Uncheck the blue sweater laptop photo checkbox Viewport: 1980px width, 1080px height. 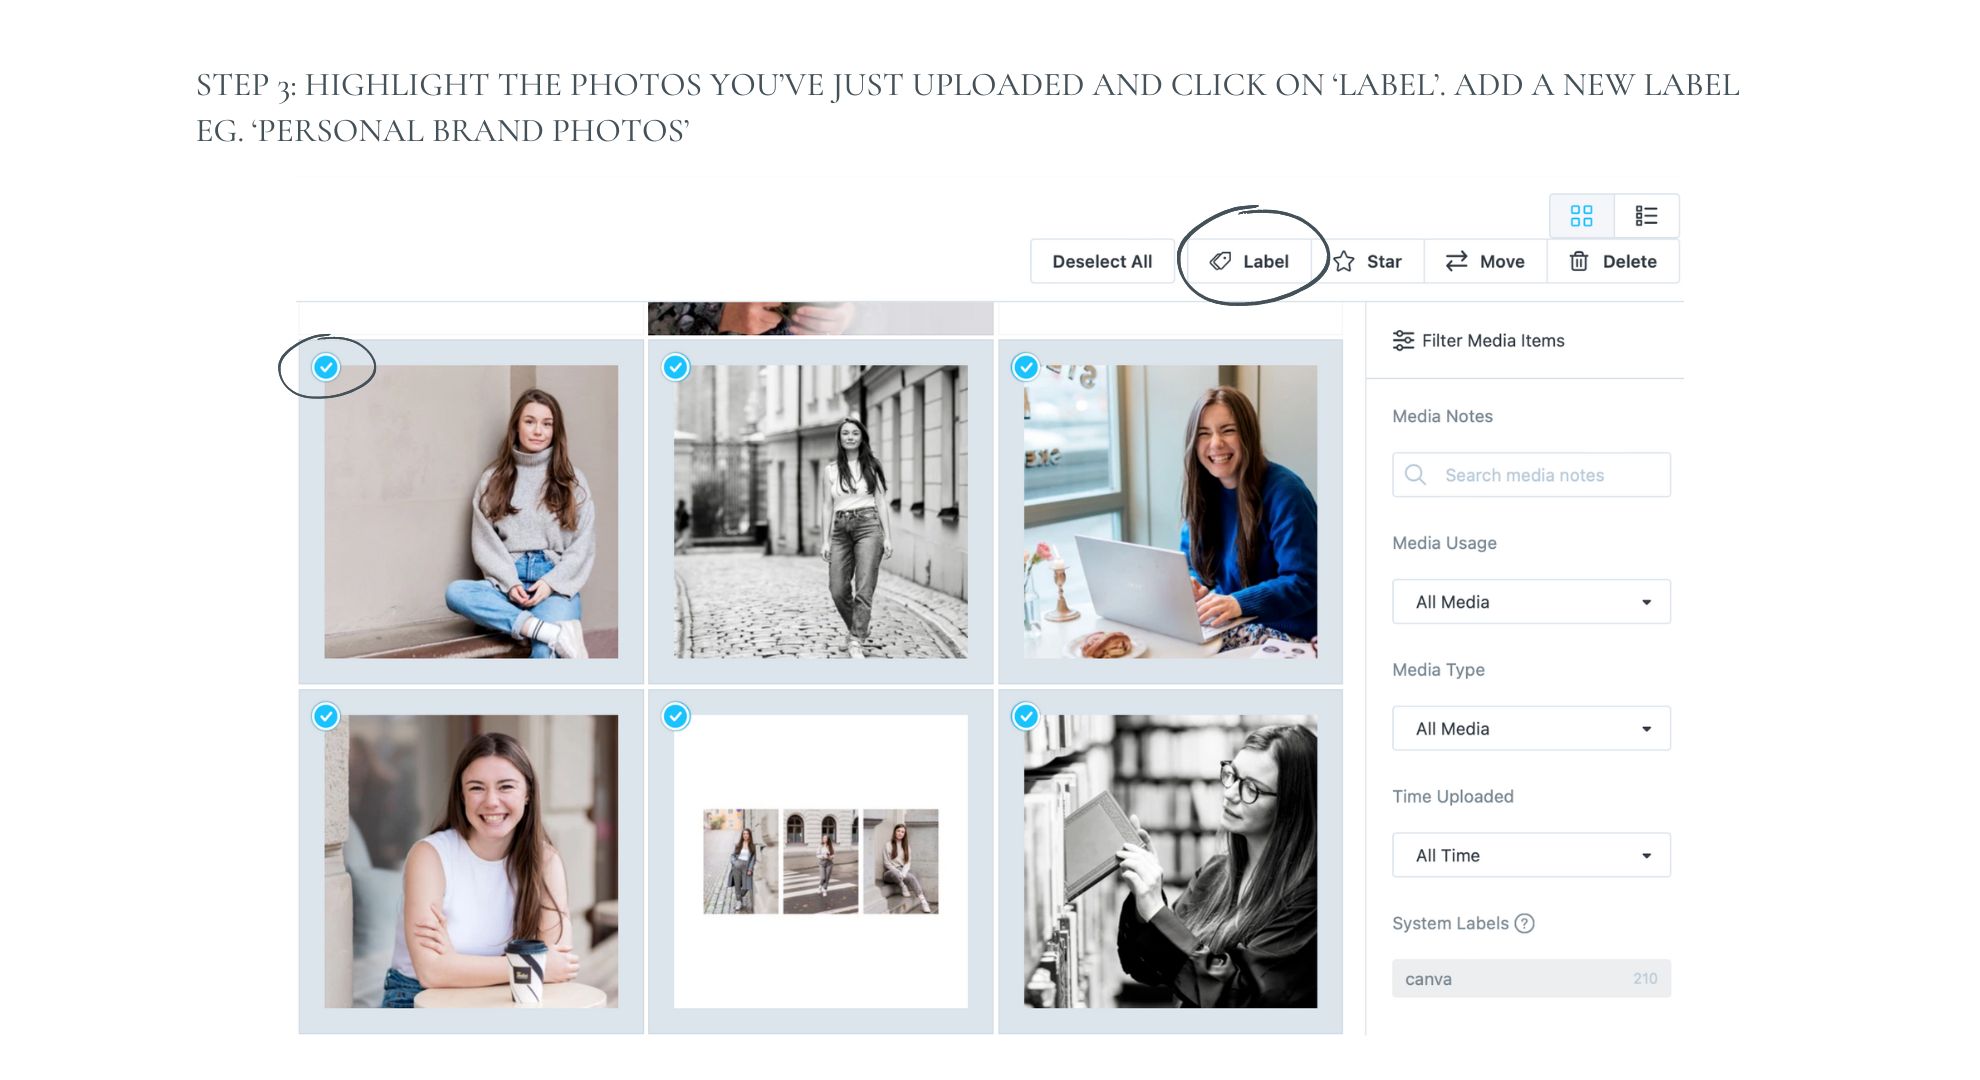1025,367
